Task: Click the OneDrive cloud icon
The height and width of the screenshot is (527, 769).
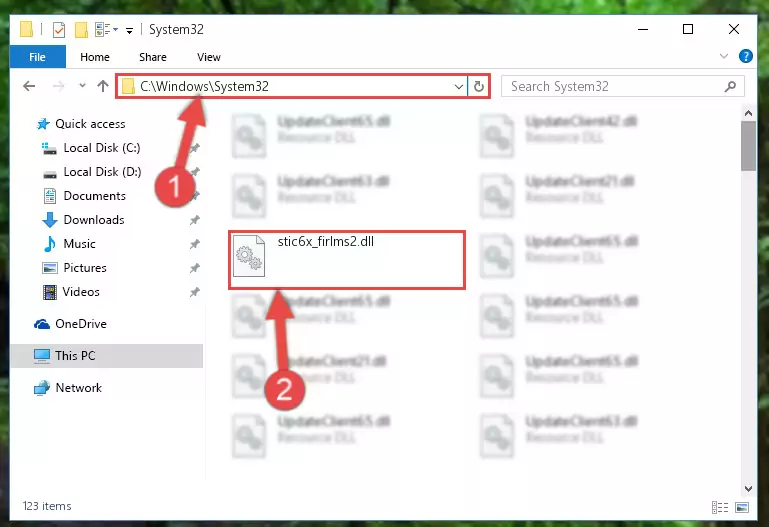Action: 42,324
